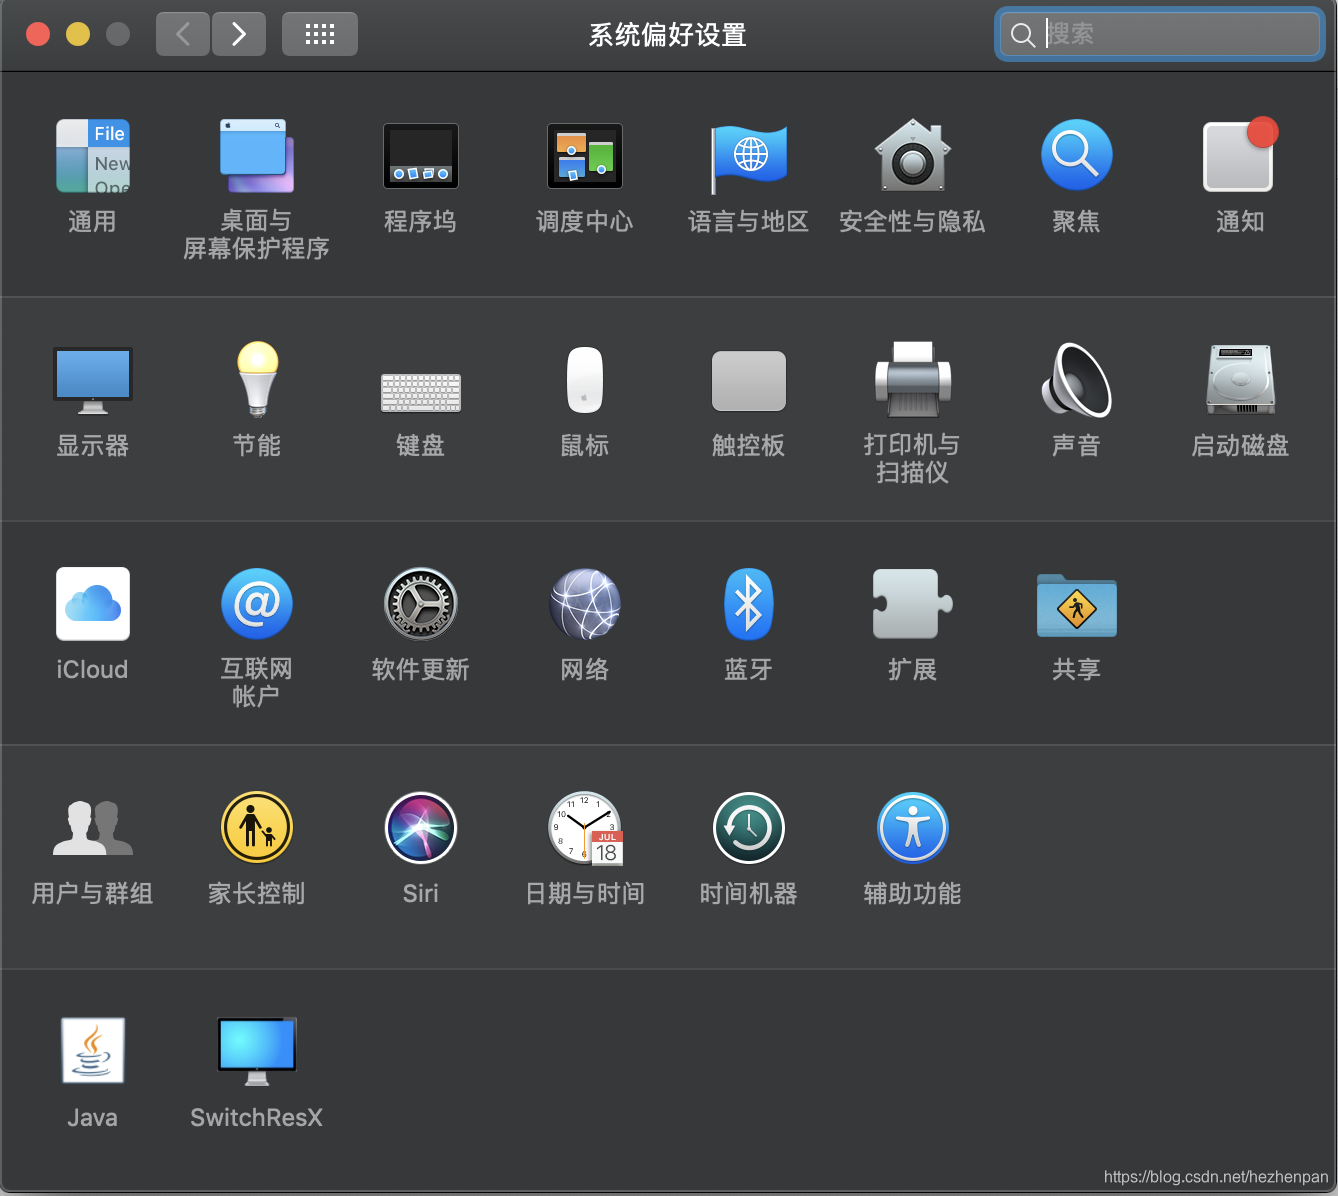Open the 共享 (Sharing) folder icon
Viewport: 1338px width, 1196px height.
pyautogui.click(x=1077, y=605)
